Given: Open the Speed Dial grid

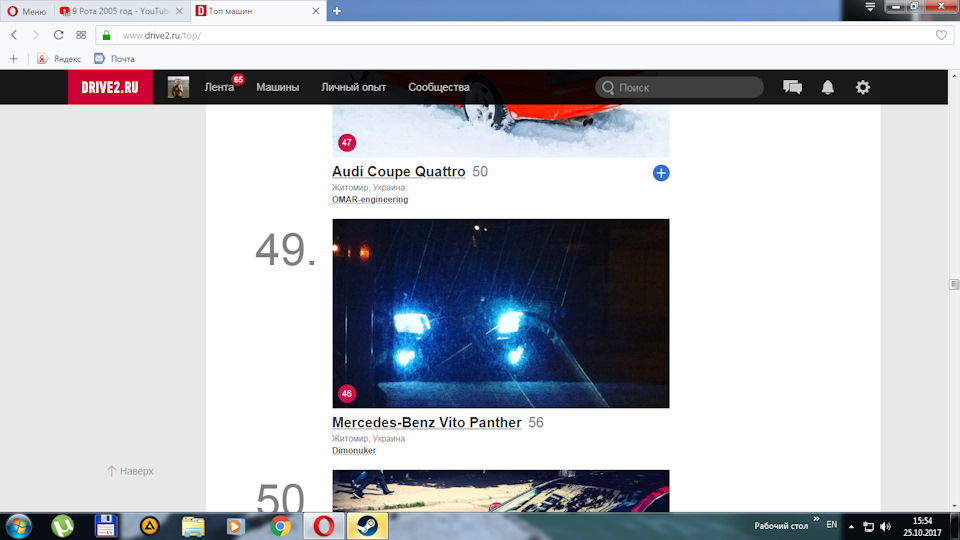Looking at the screenshot, I should 81,35.
